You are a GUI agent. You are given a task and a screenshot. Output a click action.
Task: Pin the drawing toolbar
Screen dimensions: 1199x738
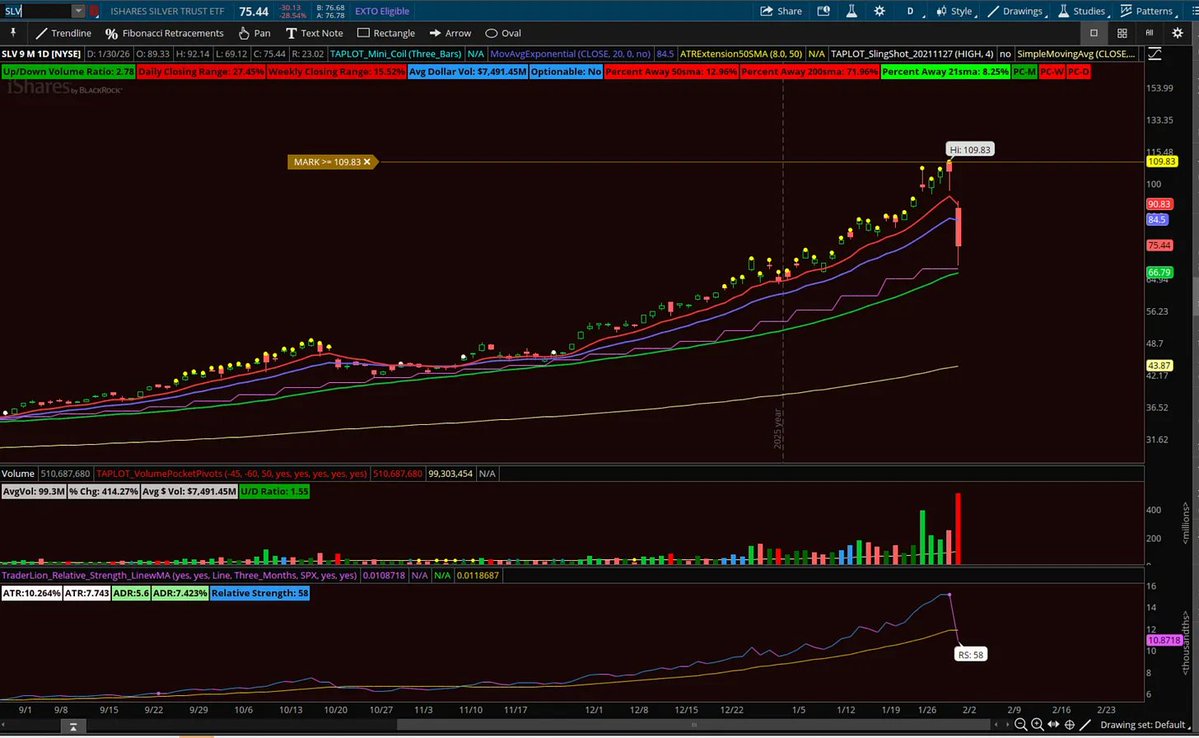pyautogui.click(x=13, y=33)
